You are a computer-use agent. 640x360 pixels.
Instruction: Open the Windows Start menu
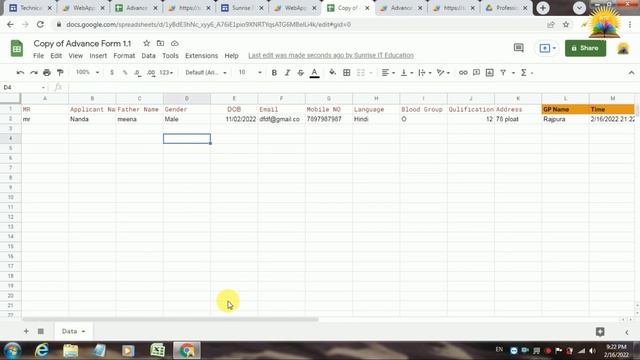pos(12,350)
